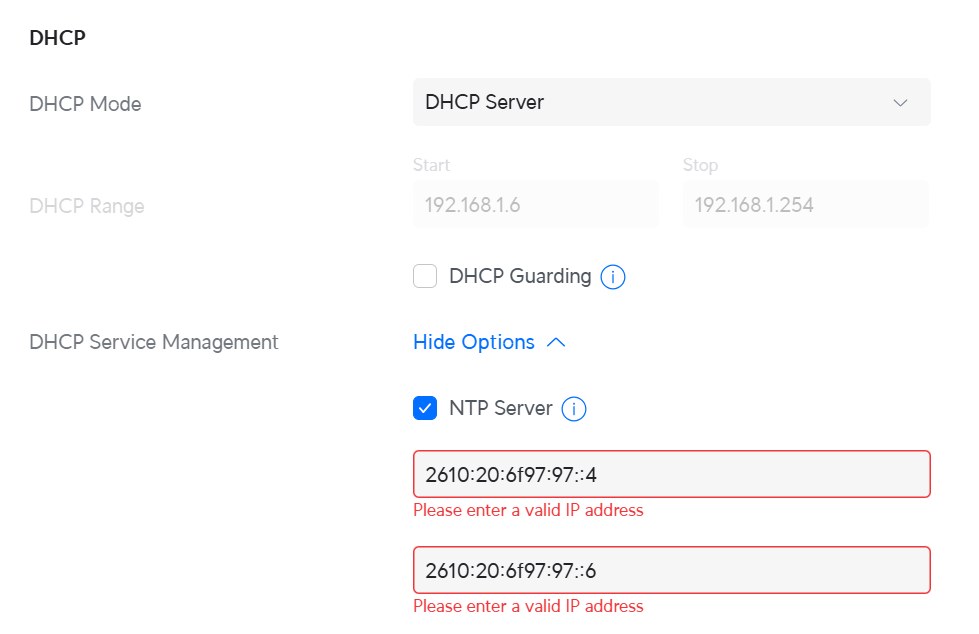Click the DHCP Range Stop field
979x634 pixels.
[x=805, y=205]
